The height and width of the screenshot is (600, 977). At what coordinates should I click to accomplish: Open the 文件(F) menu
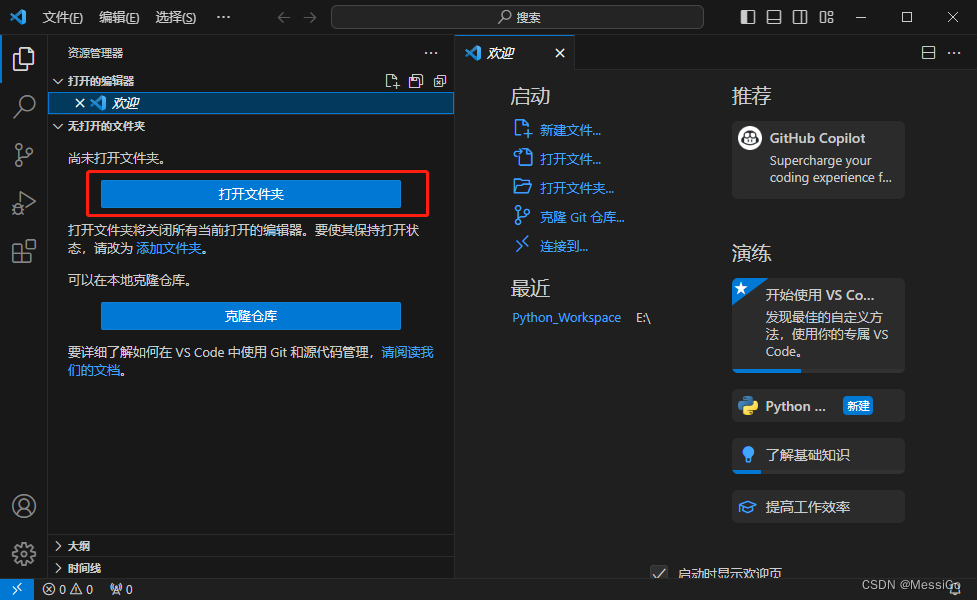click(x=62, y=17)
